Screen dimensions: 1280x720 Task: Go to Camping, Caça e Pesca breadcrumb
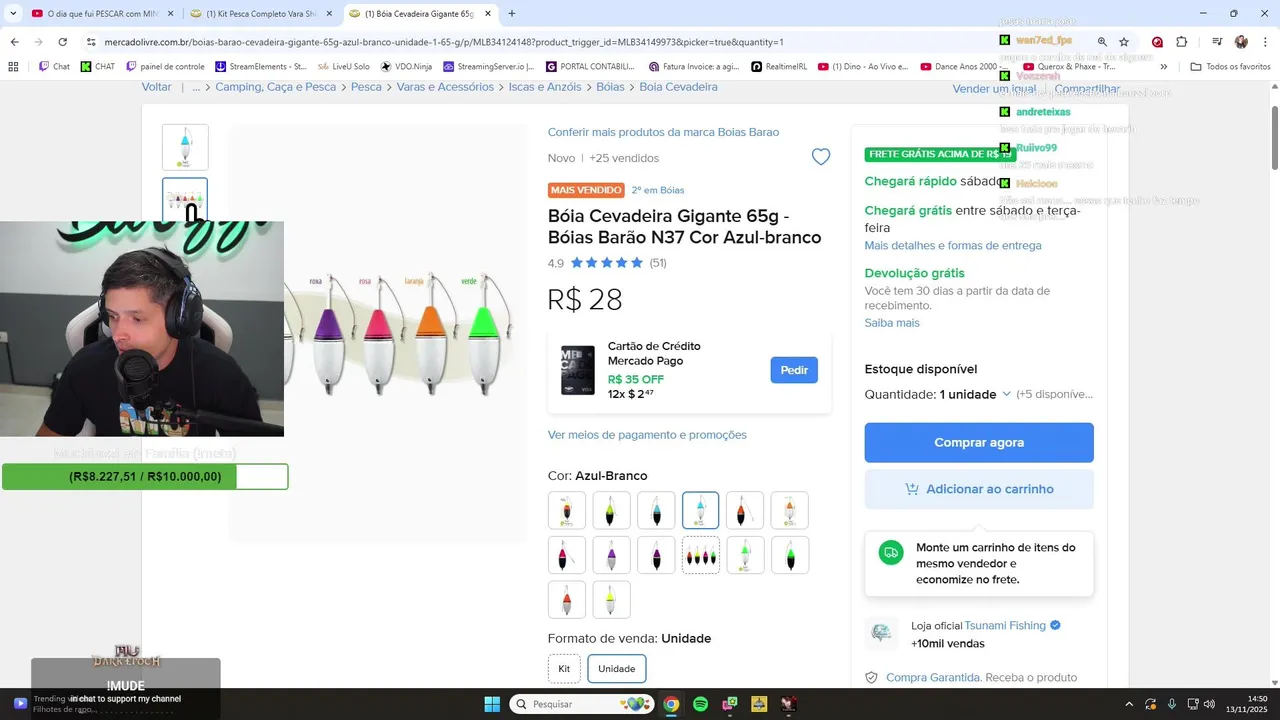[x=276, y=87]
